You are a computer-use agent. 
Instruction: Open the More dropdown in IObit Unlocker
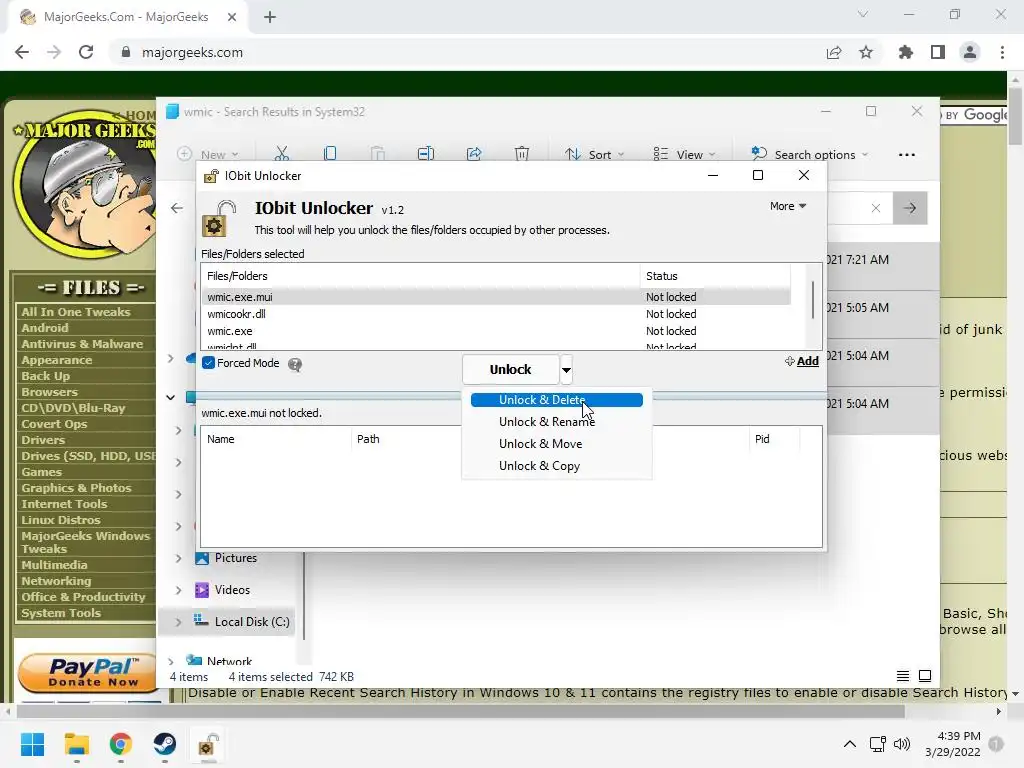click(x=788, y=206)
